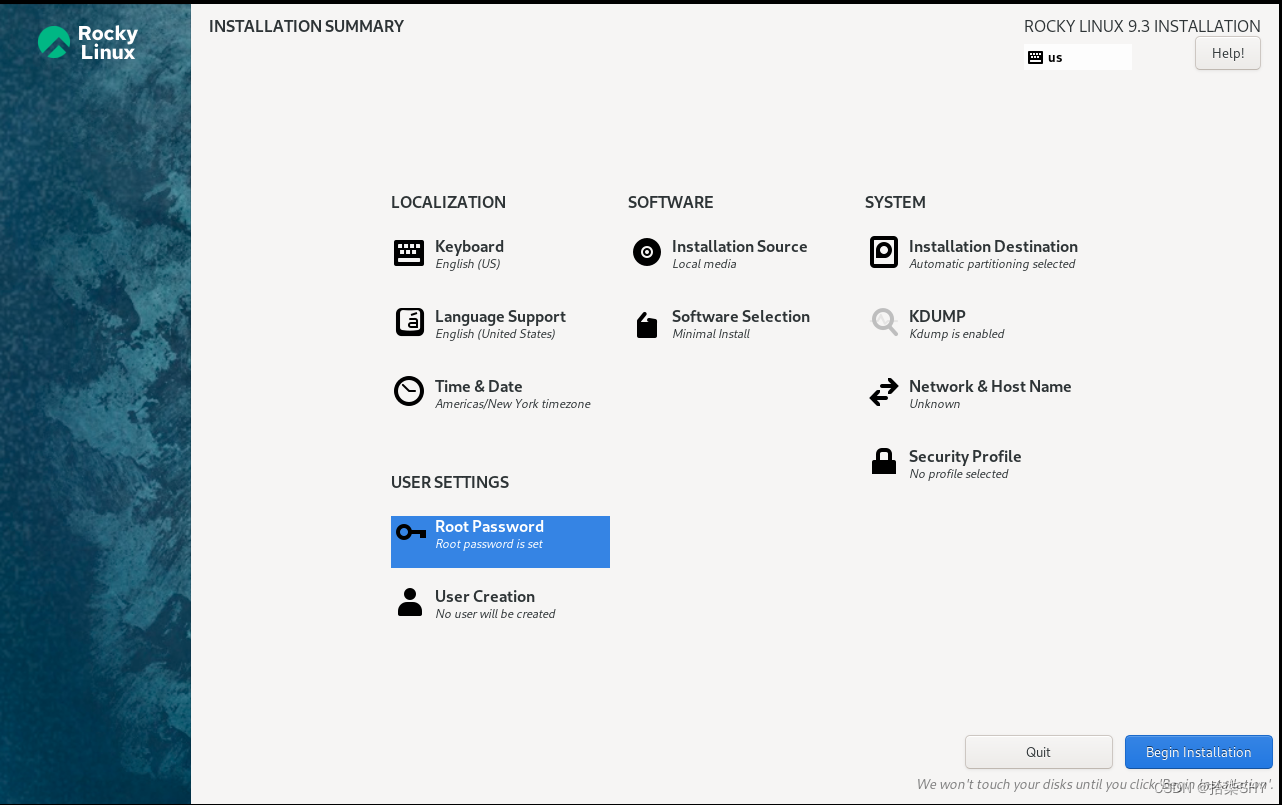
Task: Open the Software Selection package icon
Action: pyautogui.click(x=647, y=325)
